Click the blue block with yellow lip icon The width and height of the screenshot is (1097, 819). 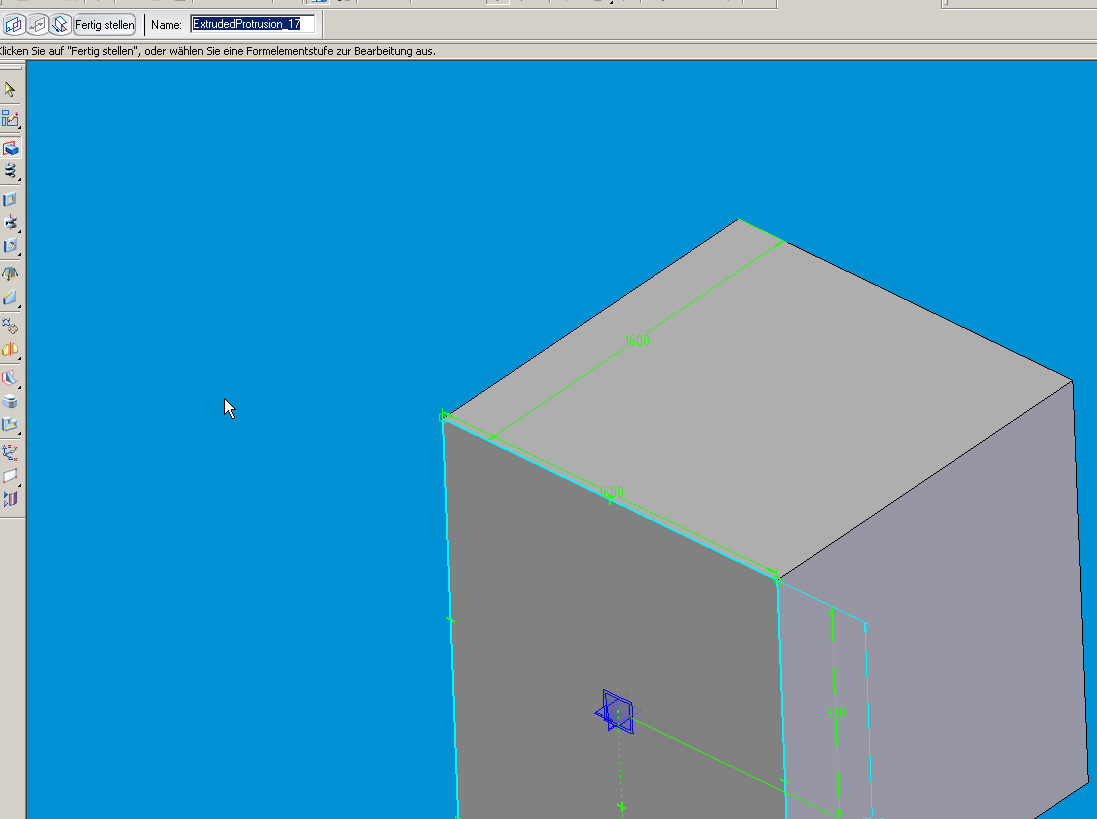(10, 425)
